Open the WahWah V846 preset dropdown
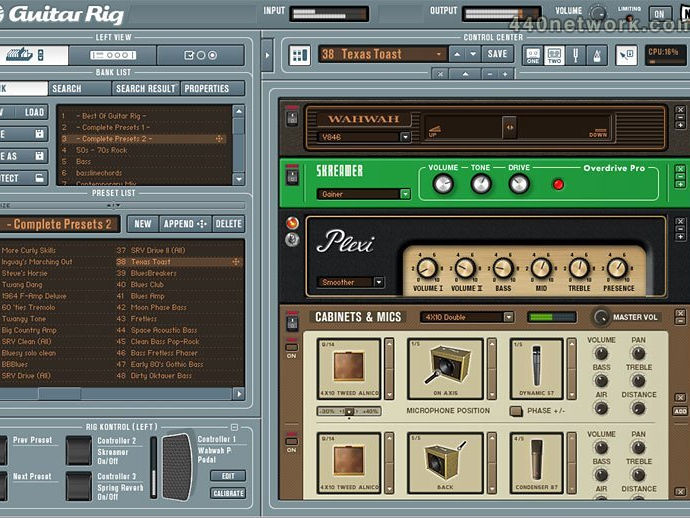The height and width of the screenshot is (518, 690). (x=405, y=137)
